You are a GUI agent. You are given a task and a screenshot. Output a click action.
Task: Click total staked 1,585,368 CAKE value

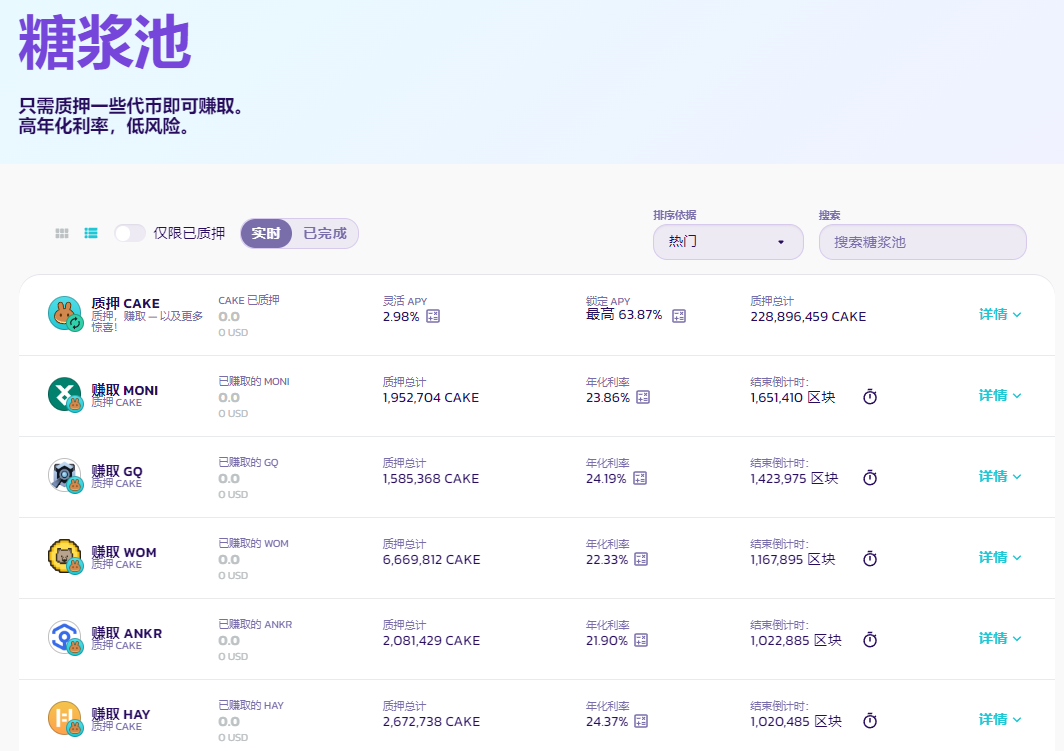tap(431, 478)
